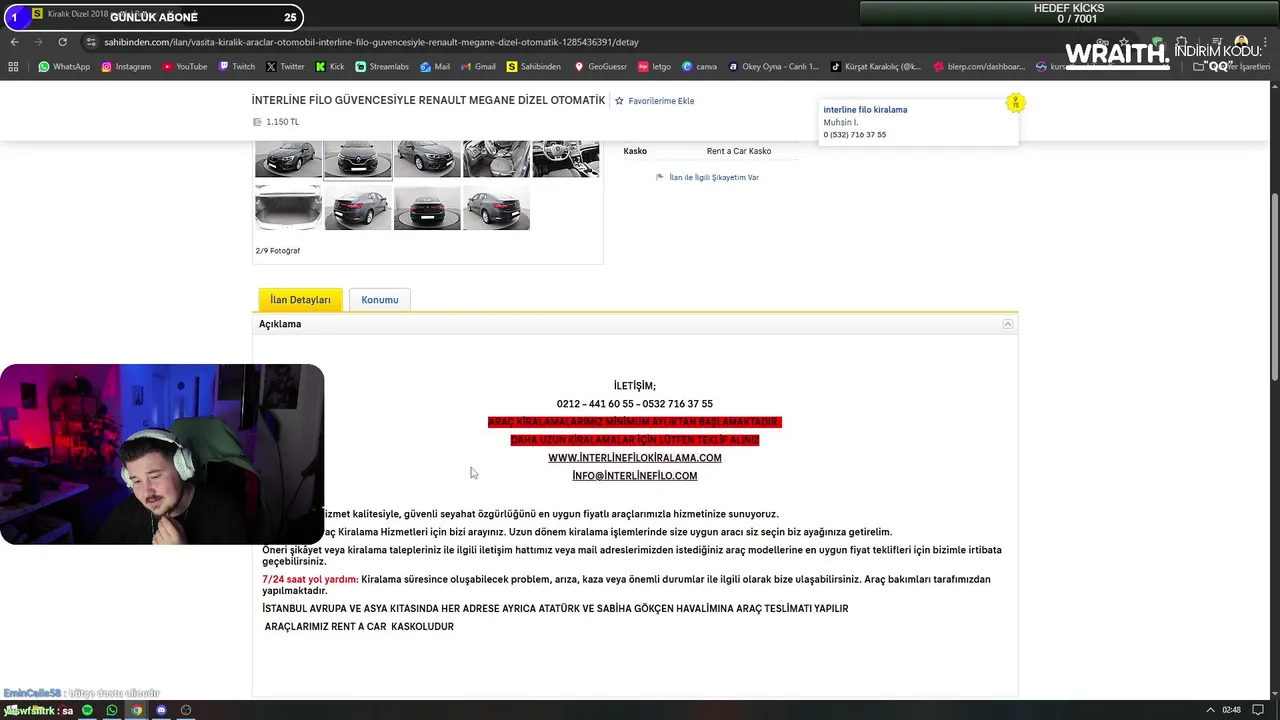
Task: Click the seller phone 0 (532) 716 37 55
Action: click(x=855, y=135)
